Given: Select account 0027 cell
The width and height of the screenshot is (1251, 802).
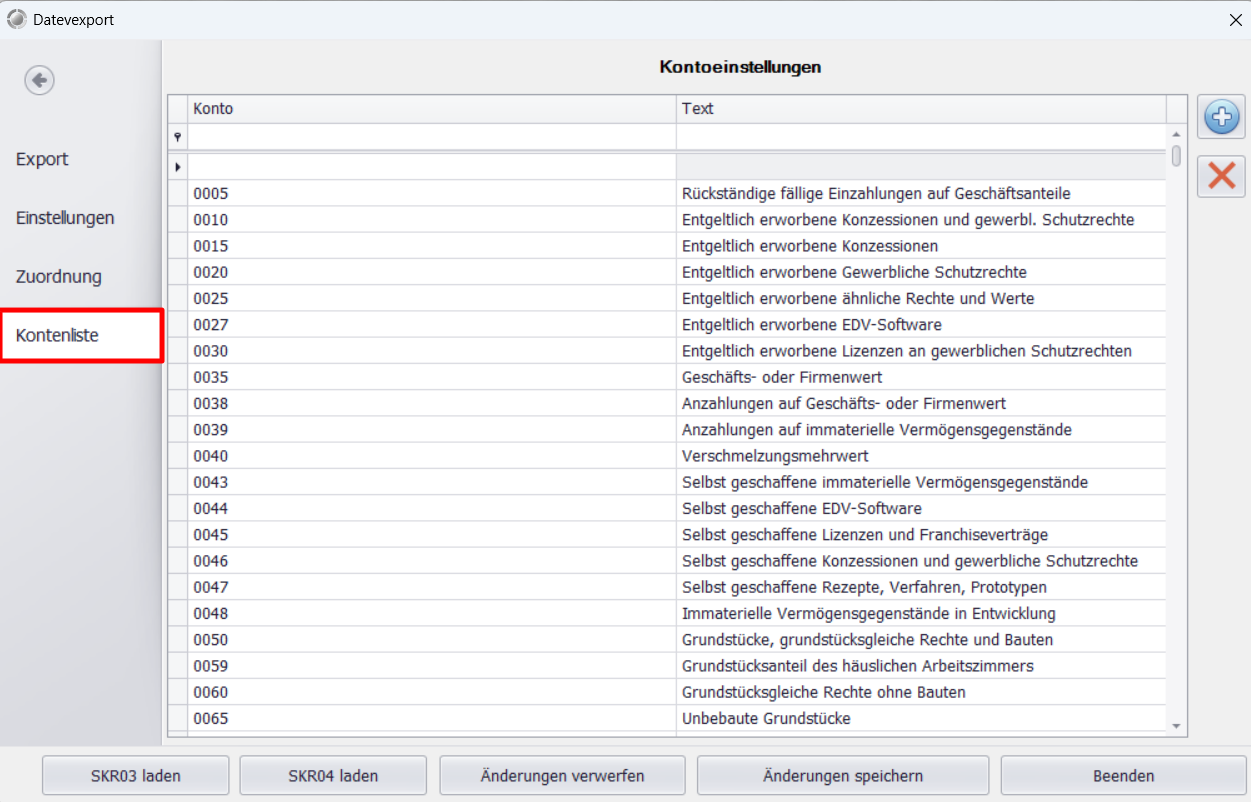Looking at the screenshot, I should tap(432, 325).
